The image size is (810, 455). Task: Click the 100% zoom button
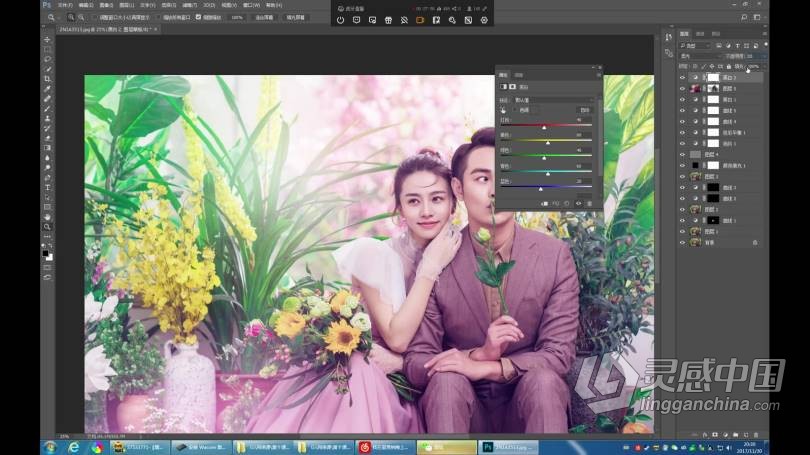click(237, 17)
